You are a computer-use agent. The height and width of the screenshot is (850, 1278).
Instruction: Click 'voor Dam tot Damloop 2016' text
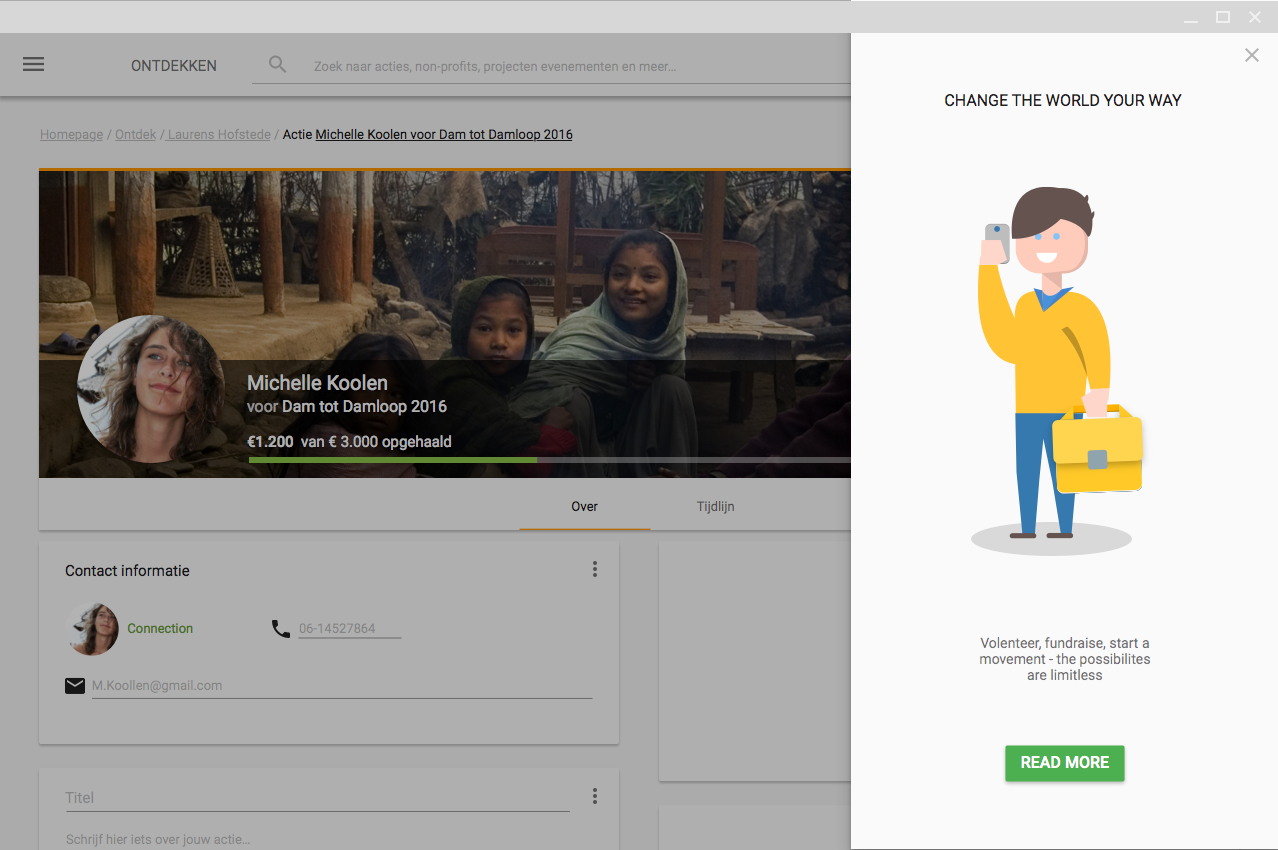347,407
